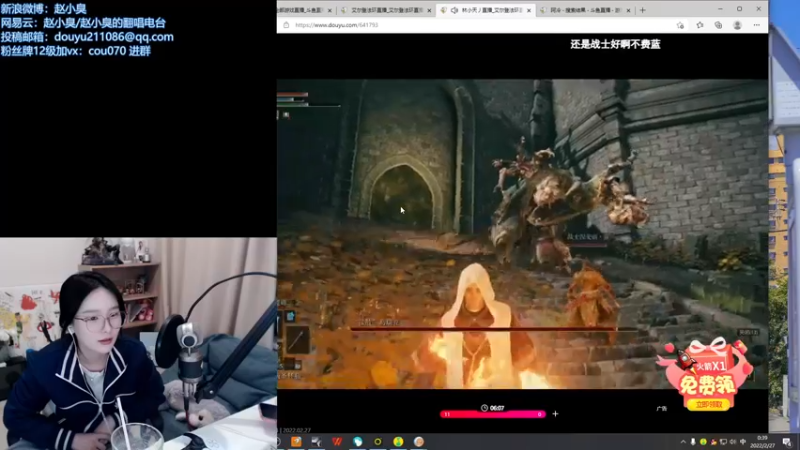Open the browser settings ellipsis menu
Screen dimensions: 800x450
[x=757, y=25]
